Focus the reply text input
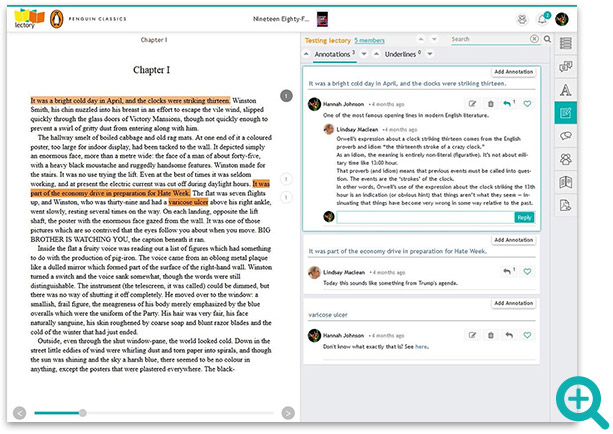The width and height of the screenshot is (613, 434). coord(425,217)
